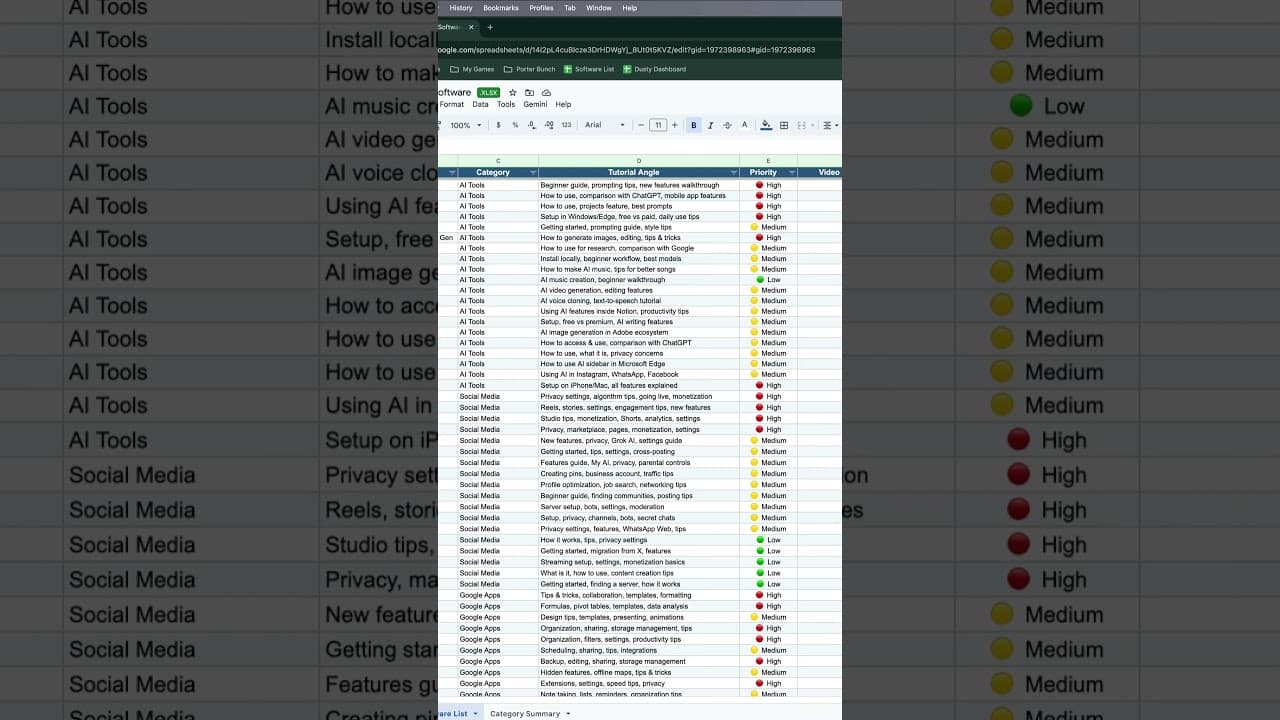This screenshot has width=1280, height=720.
Task: Open the Sheets Format menu
Action: click(452, 104)
